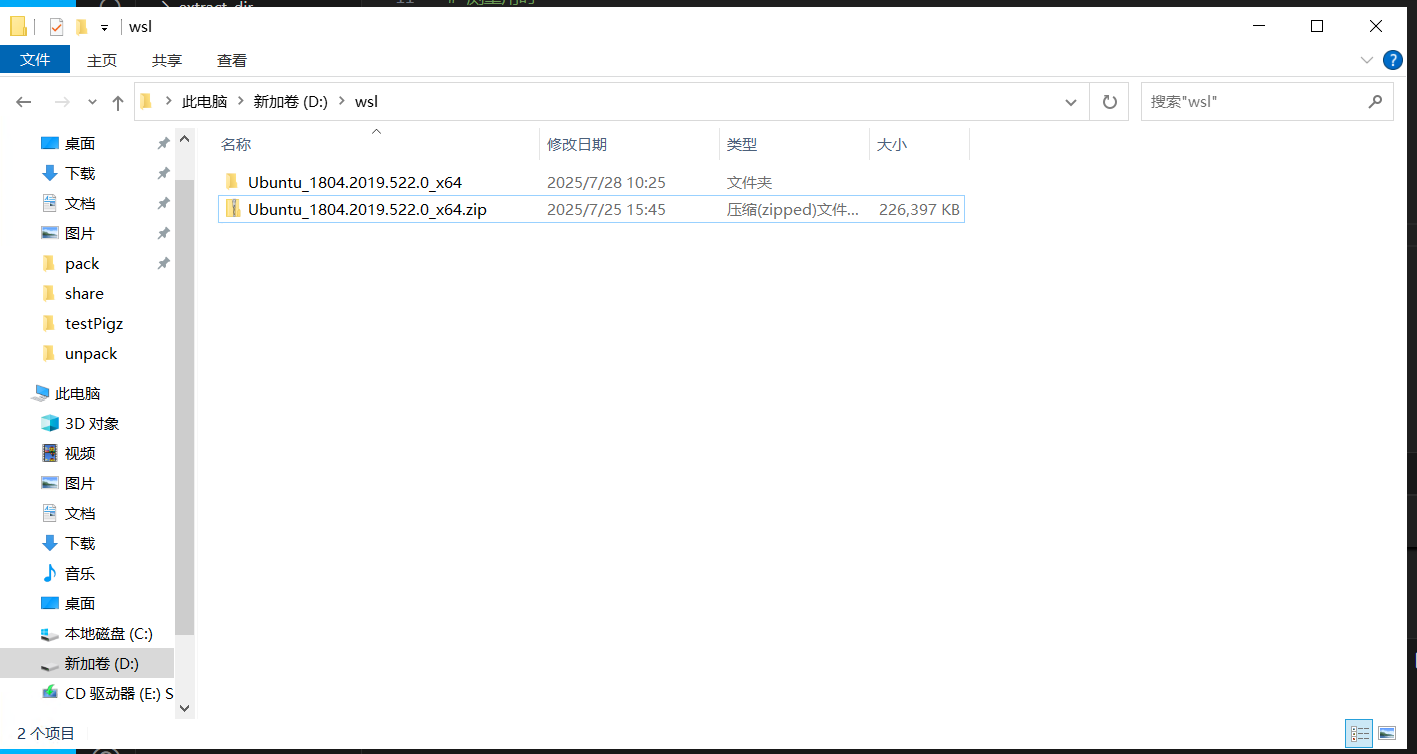
Task: Click the 音乐 note icon in sidebar
Action: click(50, 573)
